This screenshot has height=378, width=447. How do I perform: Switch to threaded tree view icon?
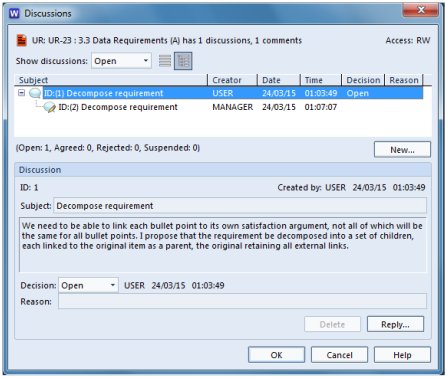[183, 61]
